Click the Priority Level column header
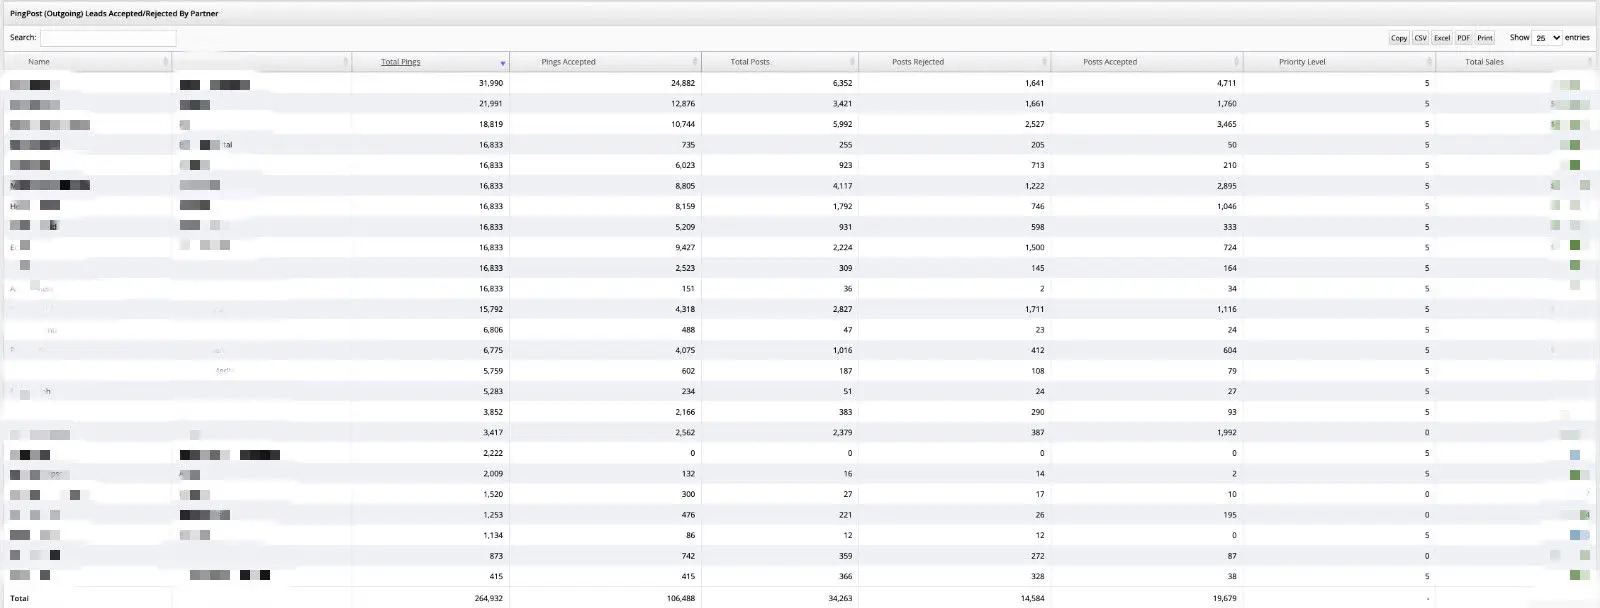Image resolution: width=1600 pixels, height=608 pixels. [1302, 62]
